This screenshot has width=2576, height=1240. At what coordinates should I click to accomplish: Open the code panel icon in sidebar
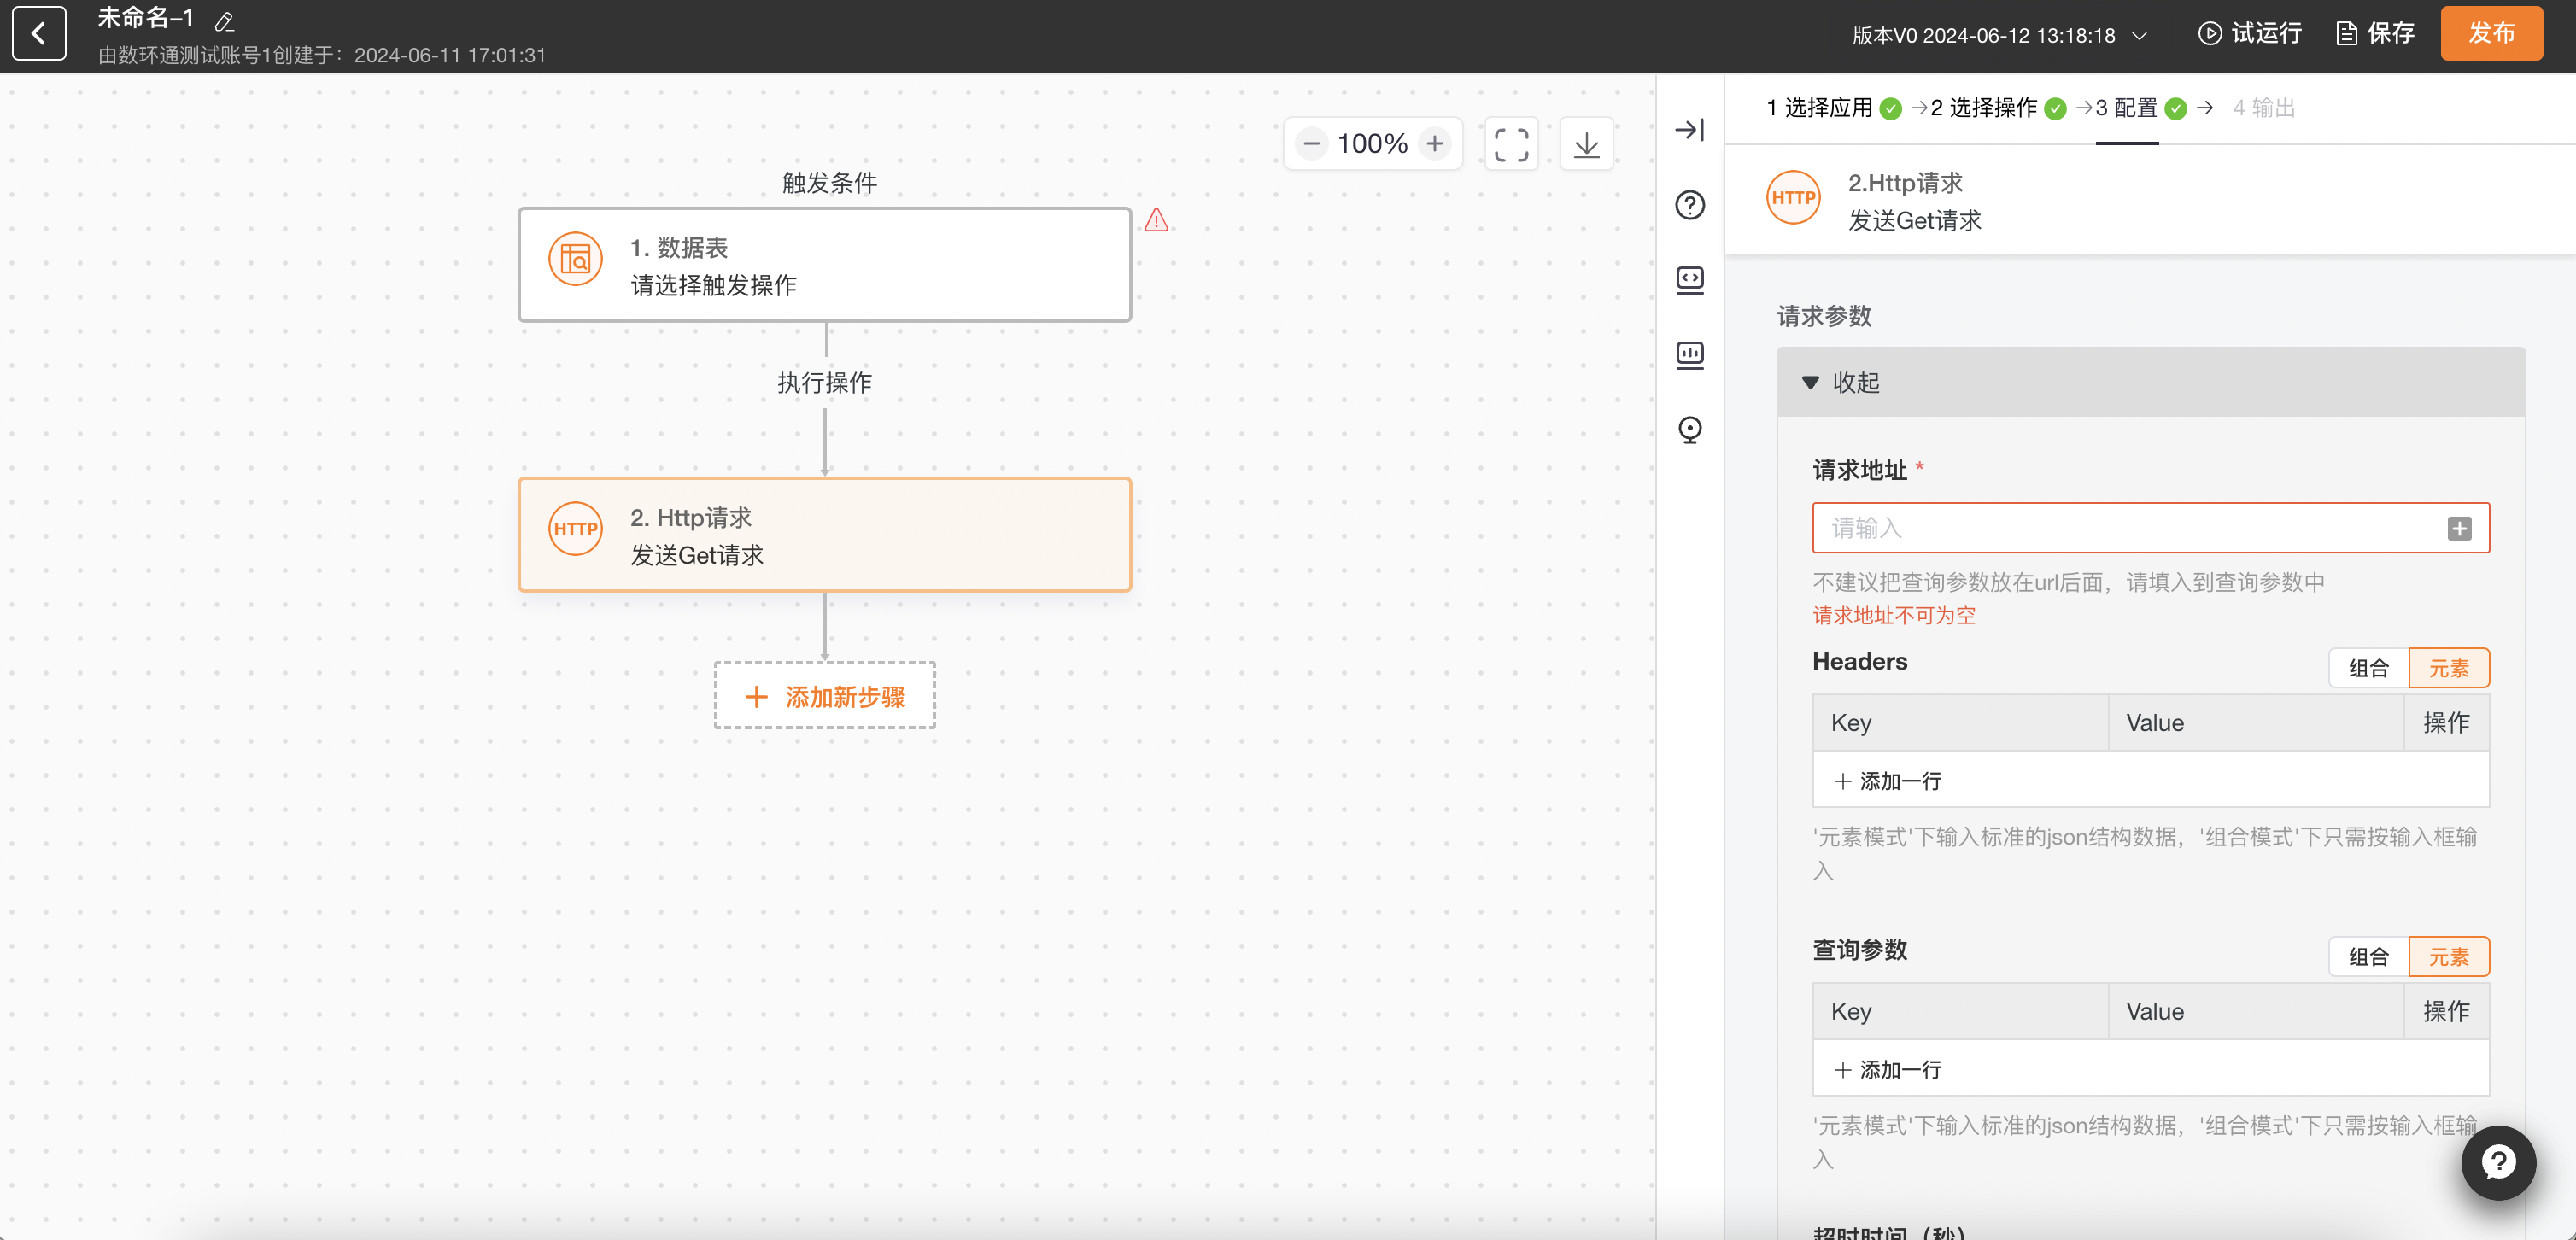click(x=1690, y=280)
